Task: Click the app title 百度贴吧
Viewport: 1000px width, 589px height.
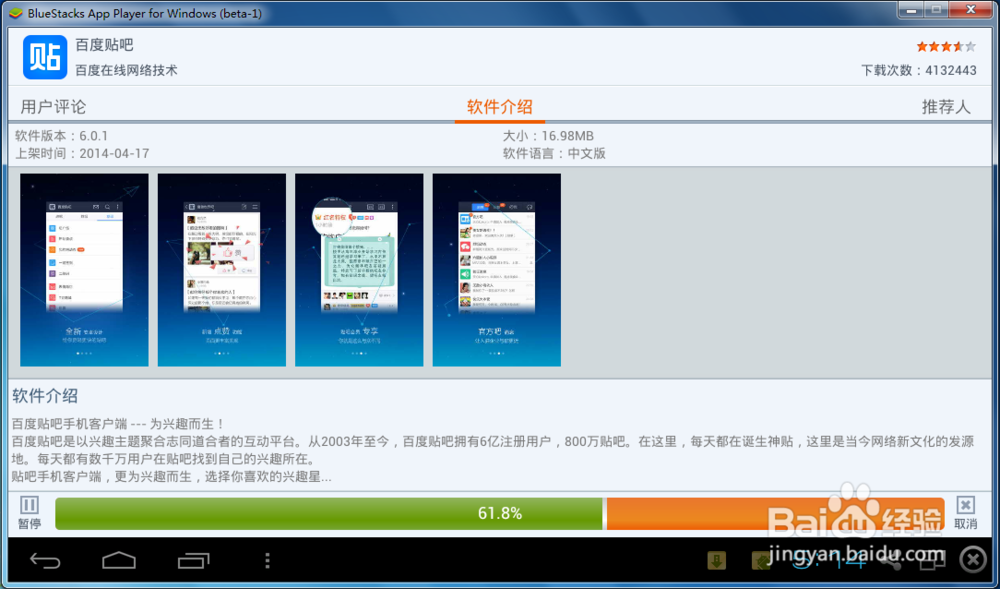Action: click(105, 45)
